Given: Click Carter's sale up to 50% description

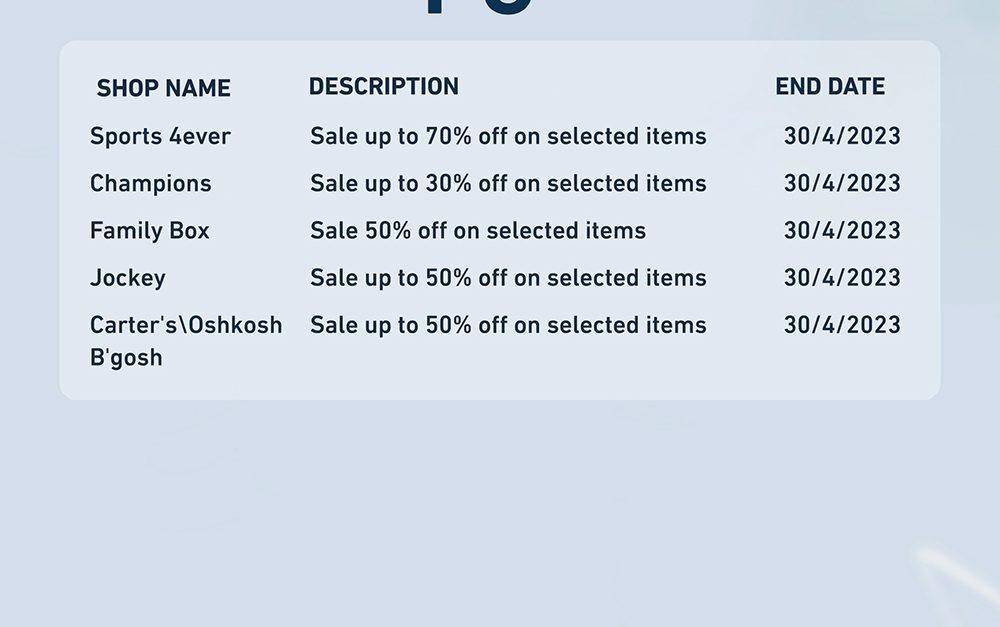Looking at the screenshot, I should click(x=508, y=325).
